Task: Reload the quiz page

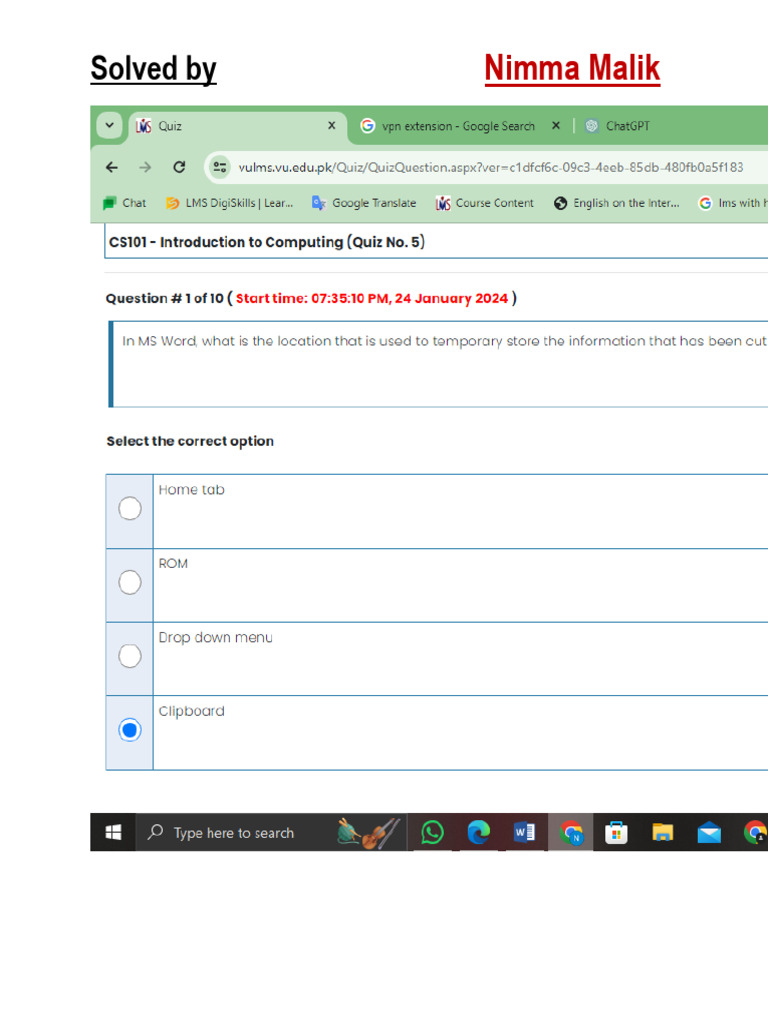Action: coord(179,167)
